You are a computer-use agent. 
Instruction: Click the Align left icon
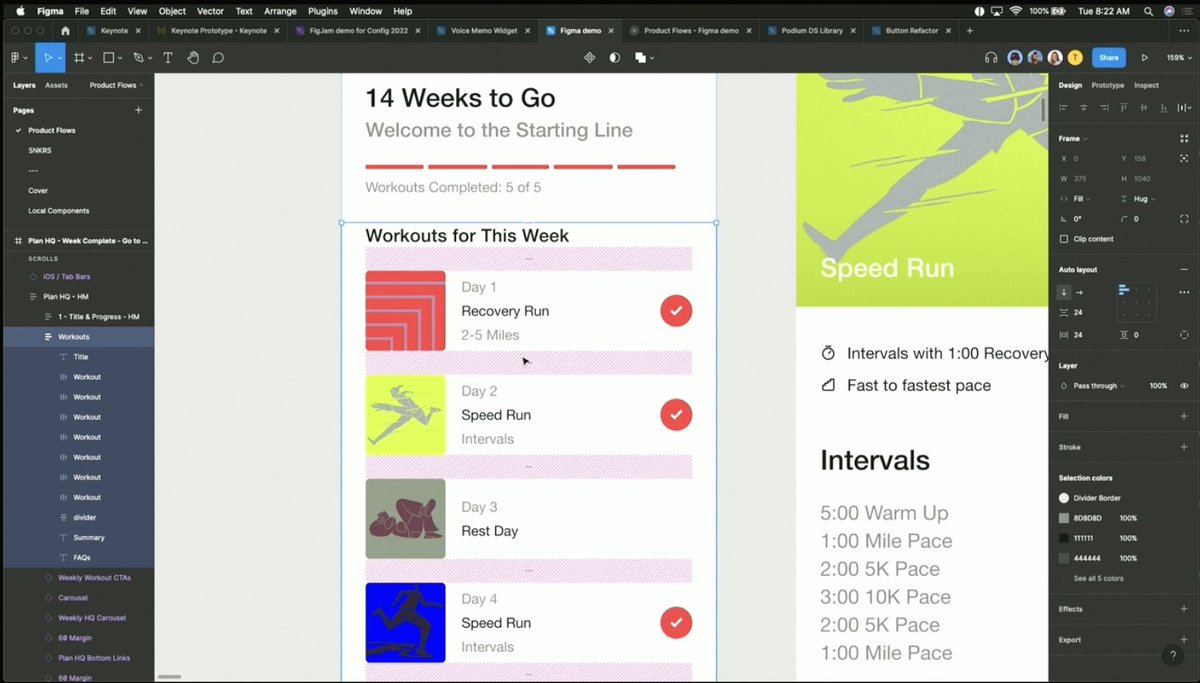point(1063,107)
